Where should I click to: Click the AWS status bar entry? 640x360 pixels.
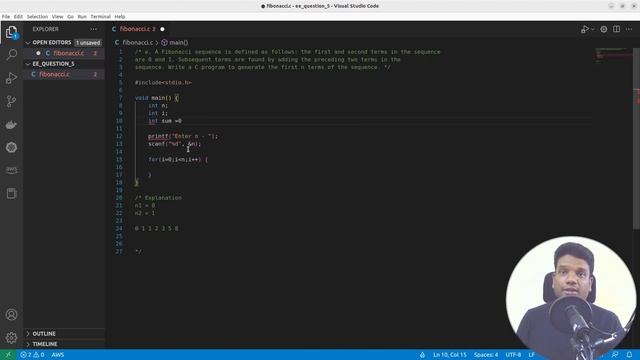coord(58,355)
